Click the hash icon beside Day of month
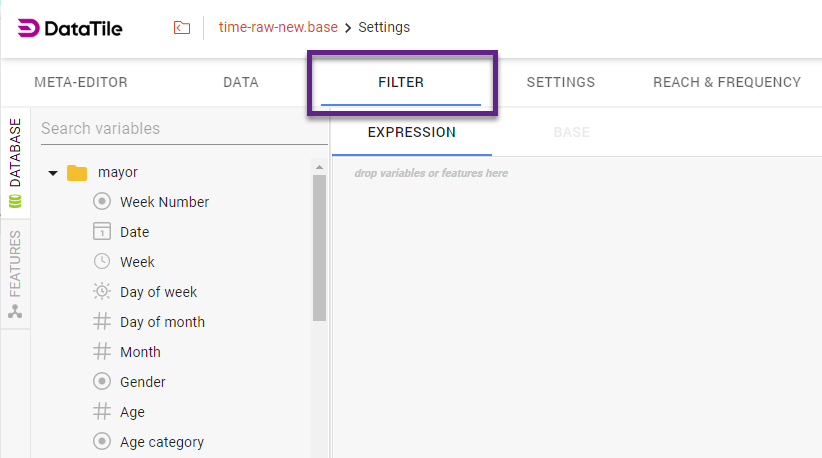Screen dimensions: 822x458 click(x=101, y=322)
